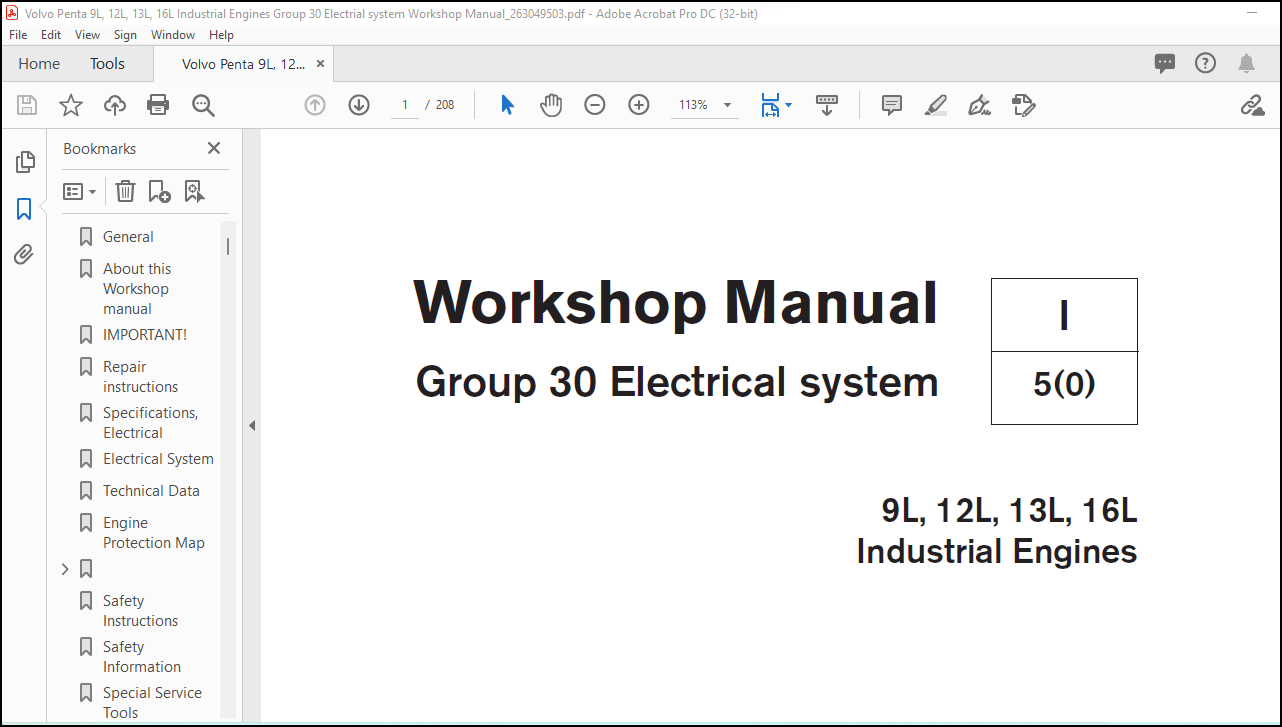
Task: Select the Volvo Penta document tab
Action: (243, 64)
